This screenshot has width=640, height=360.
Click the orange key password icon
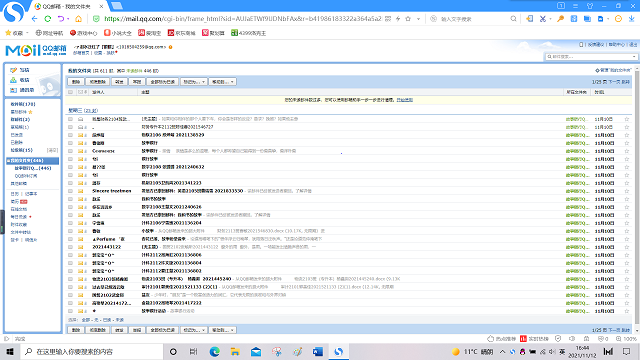click(x=560, y=19)
